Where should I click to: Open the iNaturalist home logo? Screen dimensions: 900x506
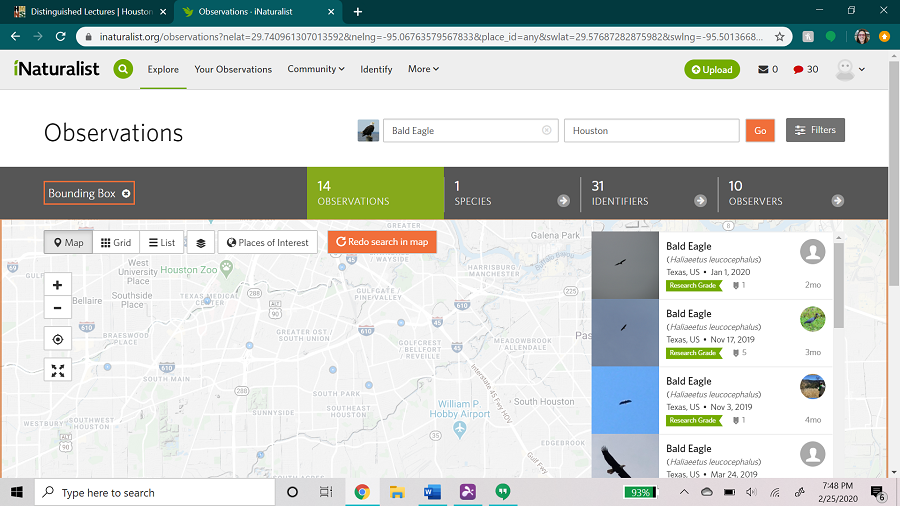pyautogui.click(x=56, y=69)
